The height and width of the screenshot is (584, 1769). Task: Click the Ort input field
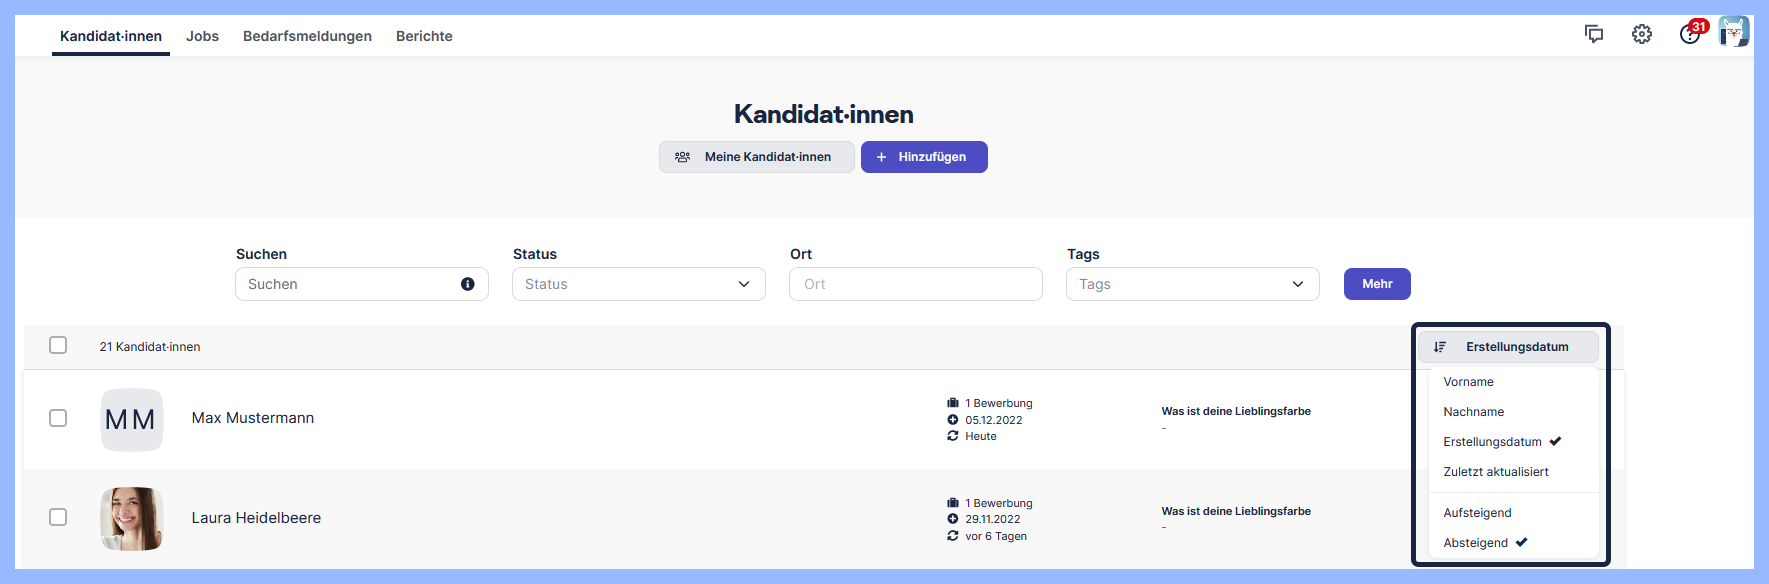tap(915, 284)
